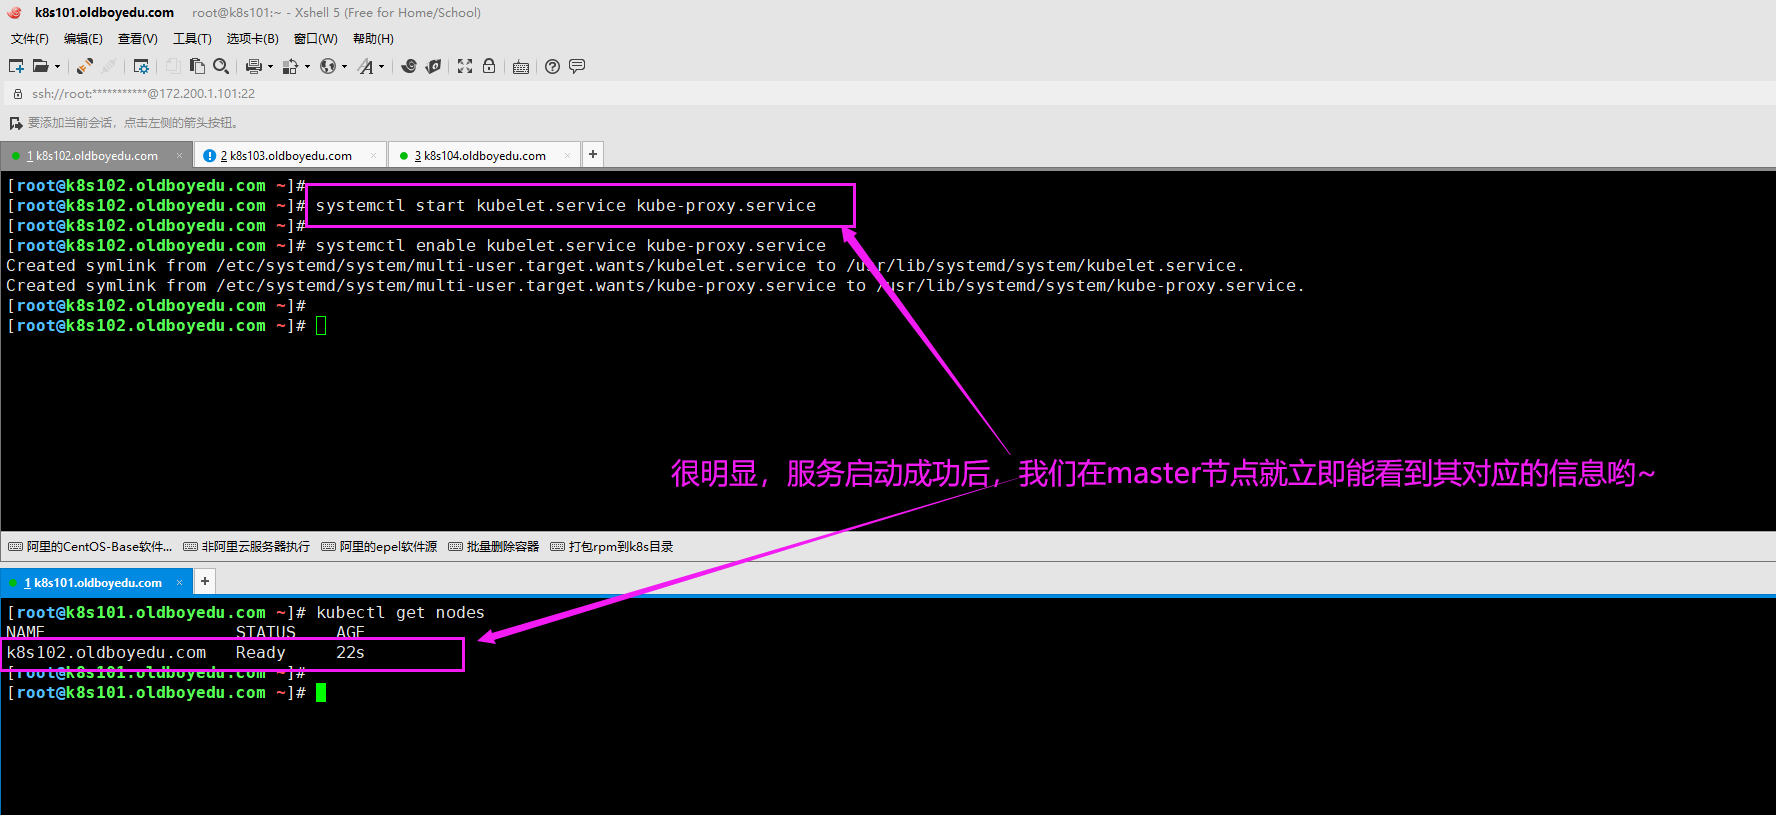This screenshot has height=815, width=1776.
Task: Open the 工具(T) menu
Action: pos(192,39)
